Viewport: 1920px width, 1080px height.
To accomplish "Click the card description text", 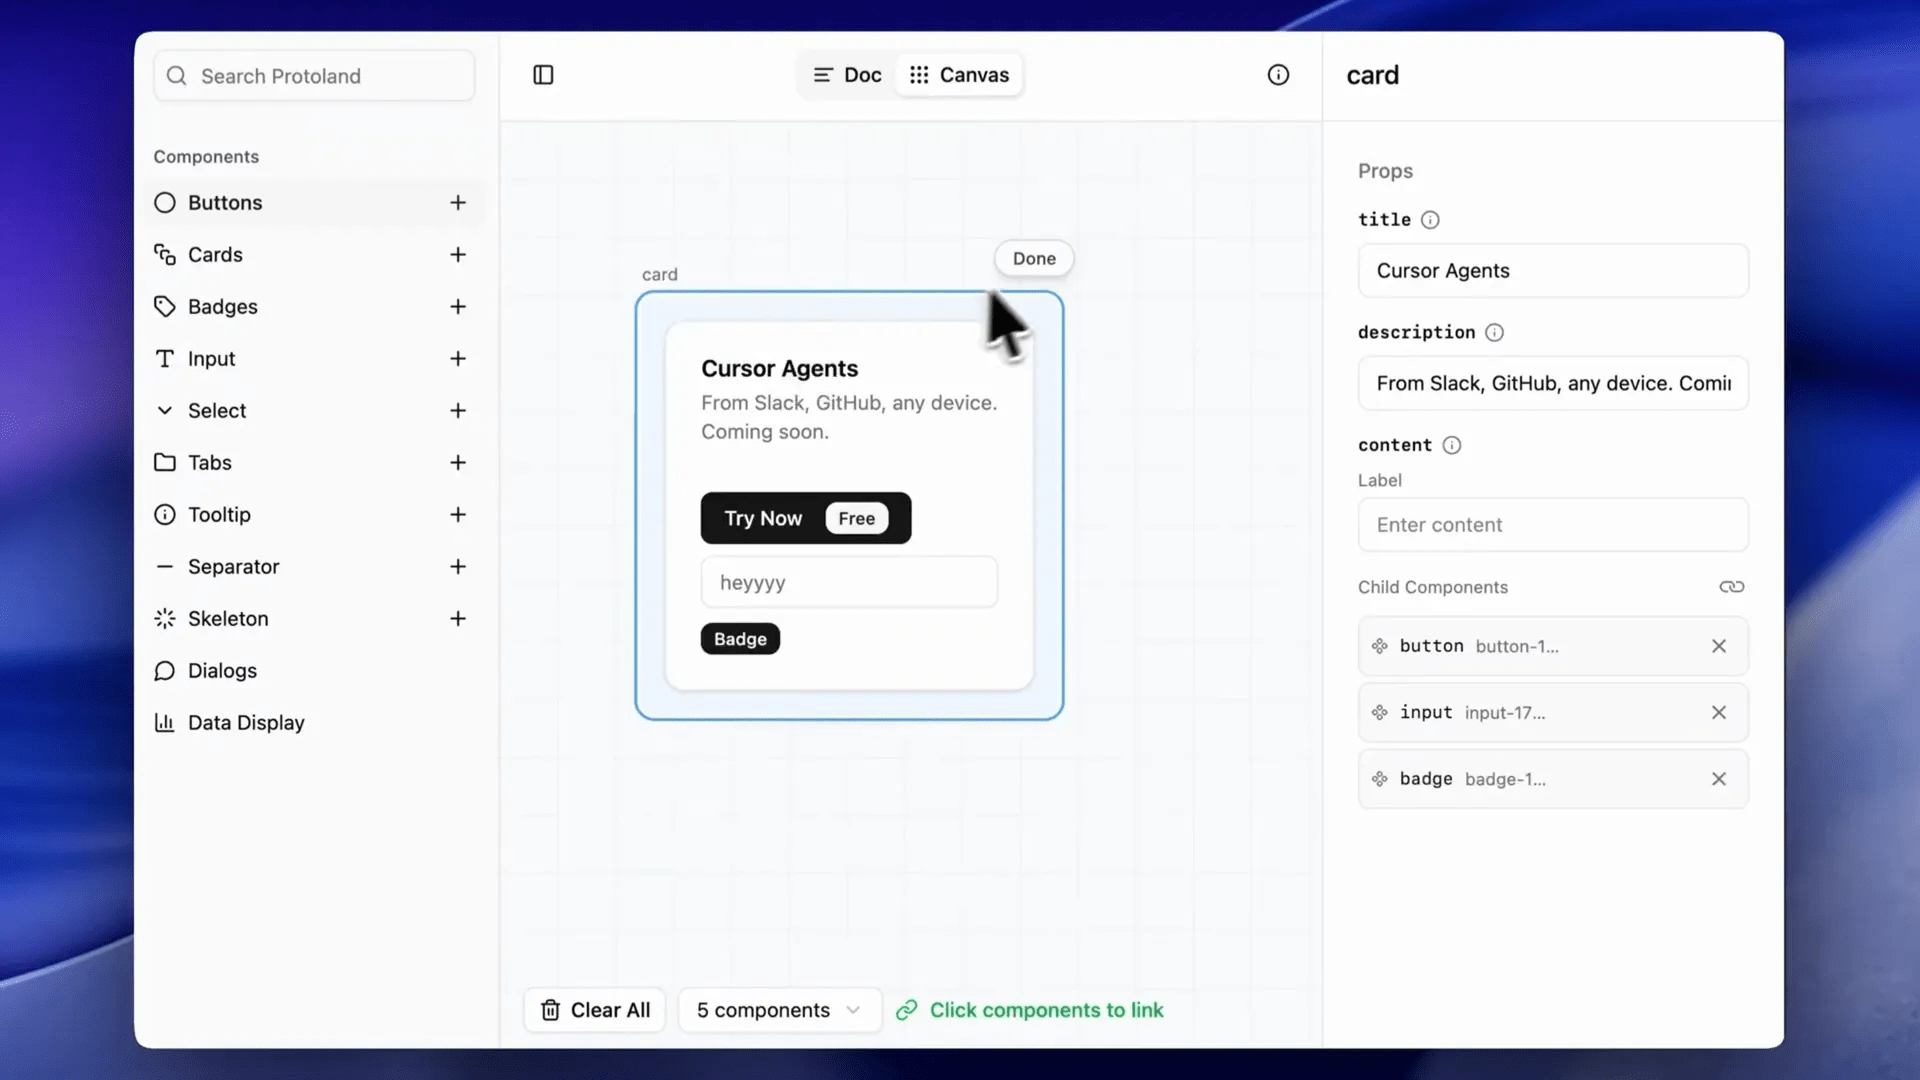I will click(x=849, y=417).
